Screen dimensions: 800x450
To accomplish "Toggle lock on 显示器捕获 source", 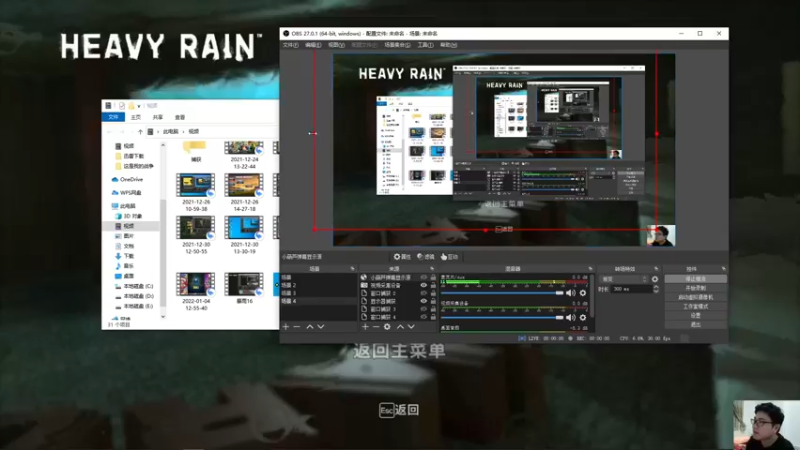I will [433, 301].
